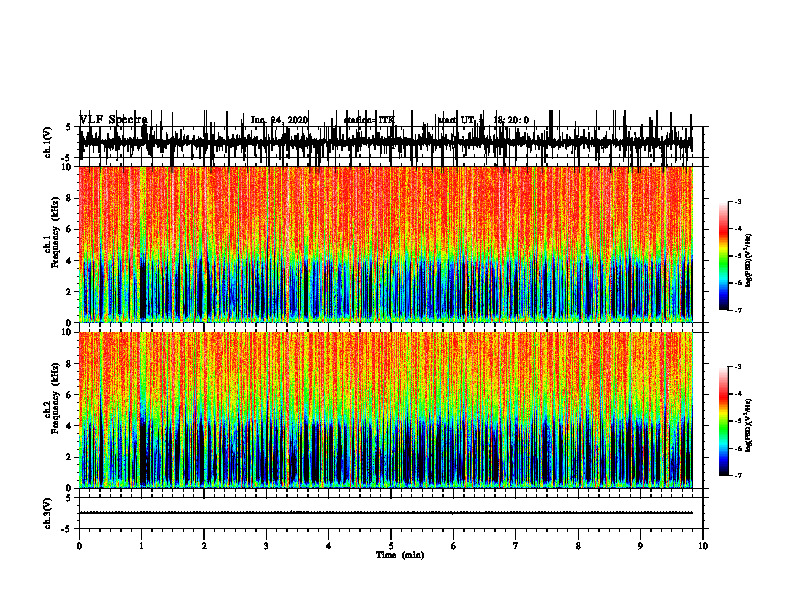Click the ch.3 flat voltage trace
This screenshot has width=792, height=612.
click(x=386, y=513)
